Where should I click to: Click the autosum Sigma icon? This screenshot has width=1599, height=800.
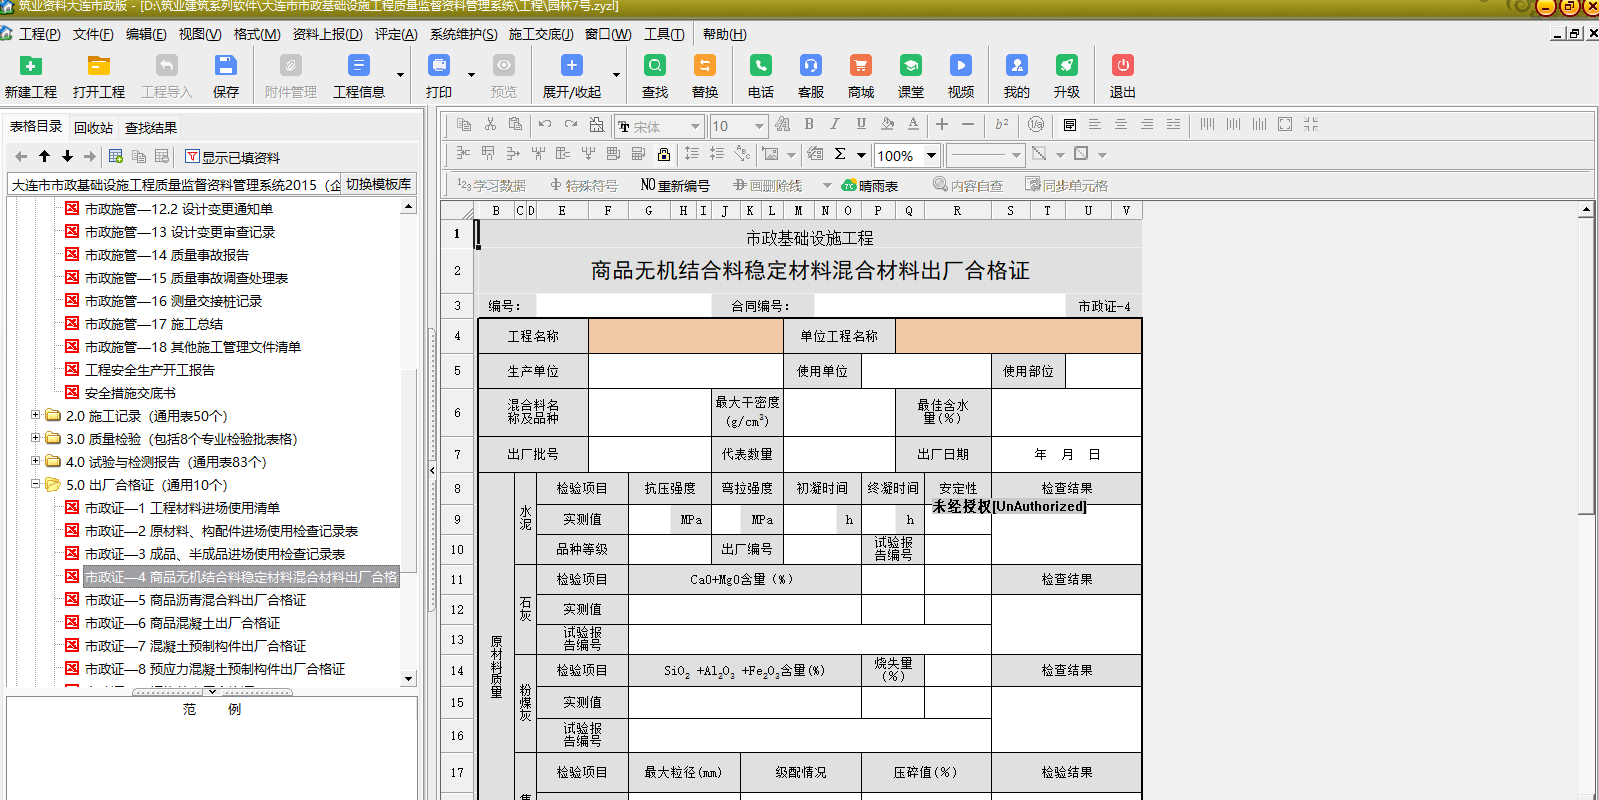coord(840,154)
